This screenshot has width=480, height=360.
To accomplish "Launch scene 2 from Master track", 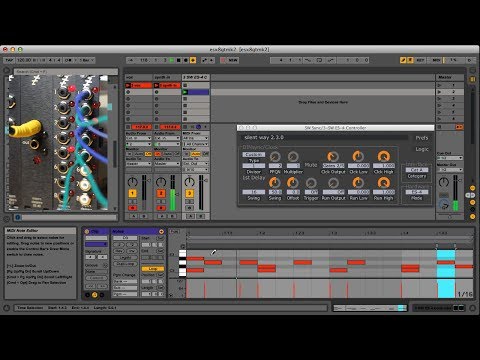I will (440, 92).
